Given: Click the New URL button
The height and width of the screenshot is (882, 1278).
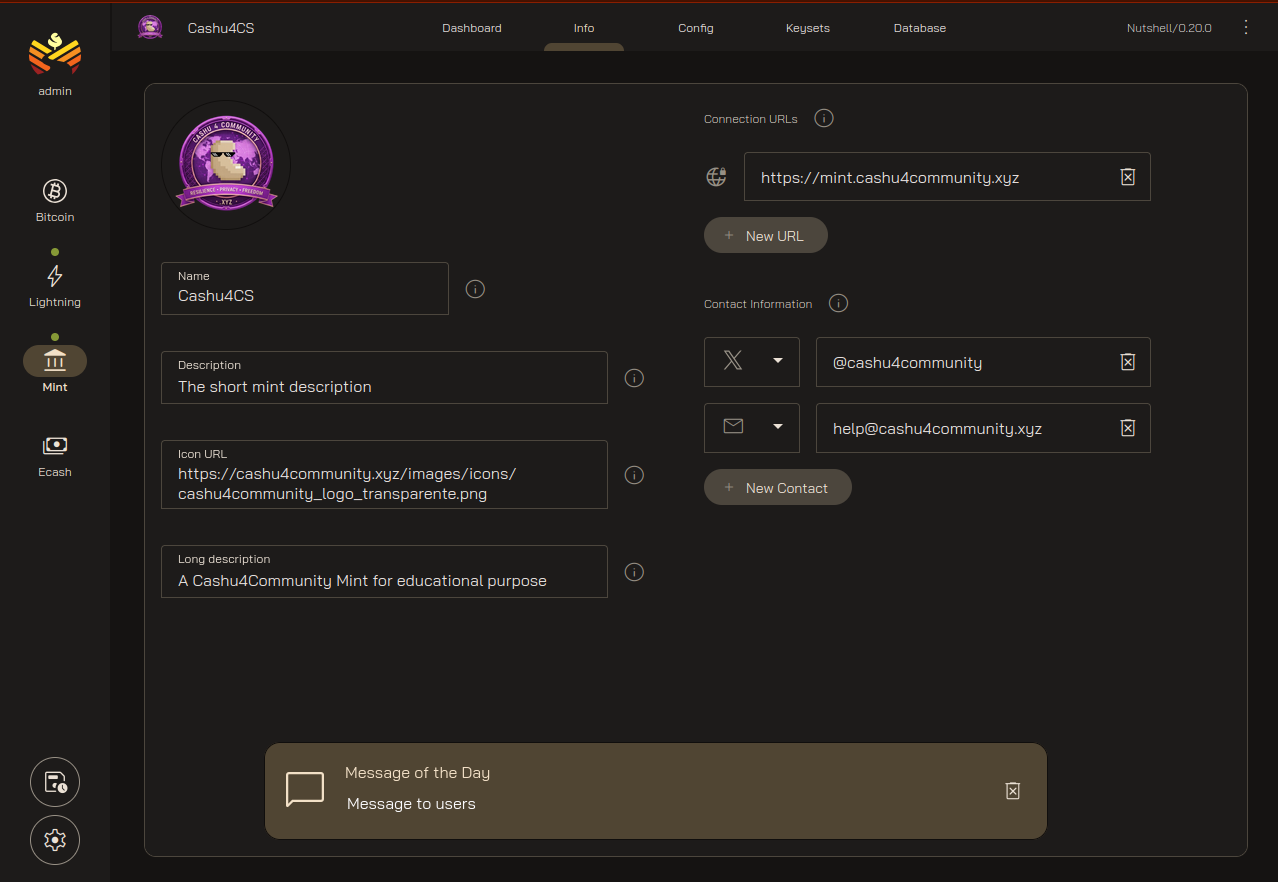Looking at the screenshot, I should coord(766,236).
